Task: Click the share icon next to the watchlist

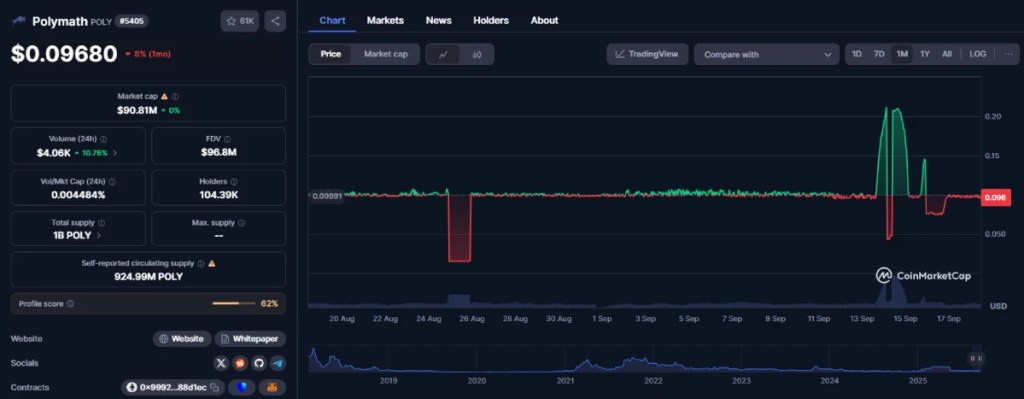Action: (275, 21)
